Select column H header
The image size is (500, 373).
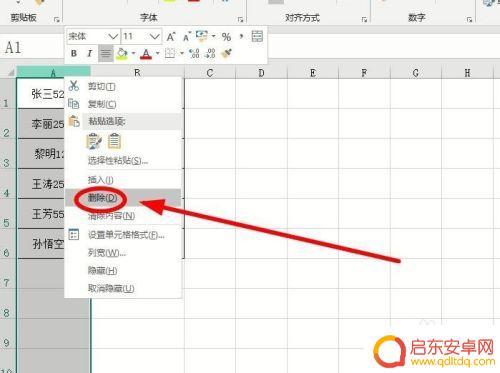pos(467,72)
